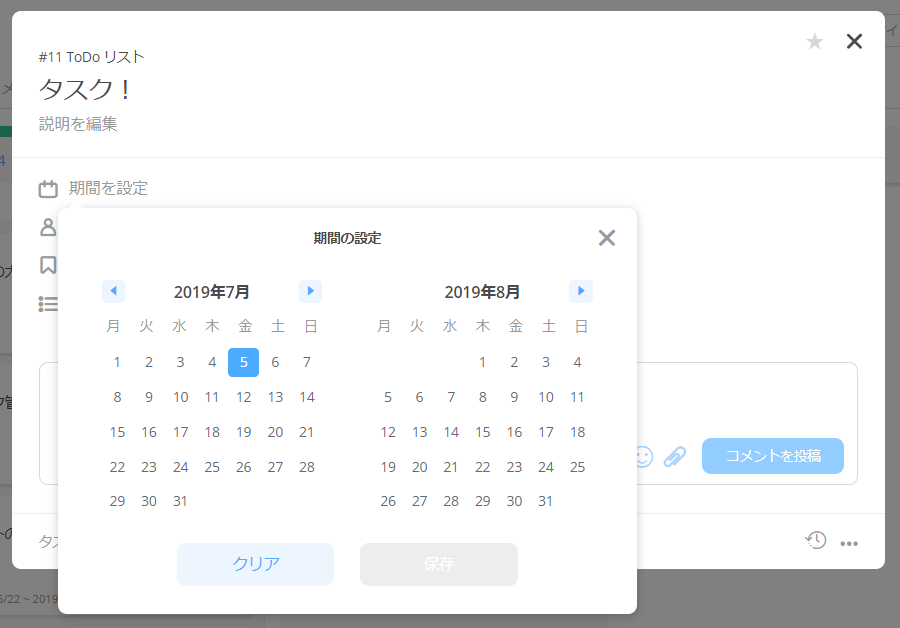Open the label bookmark icon
This screenshot has height=628, width=900.
(46, 265)
